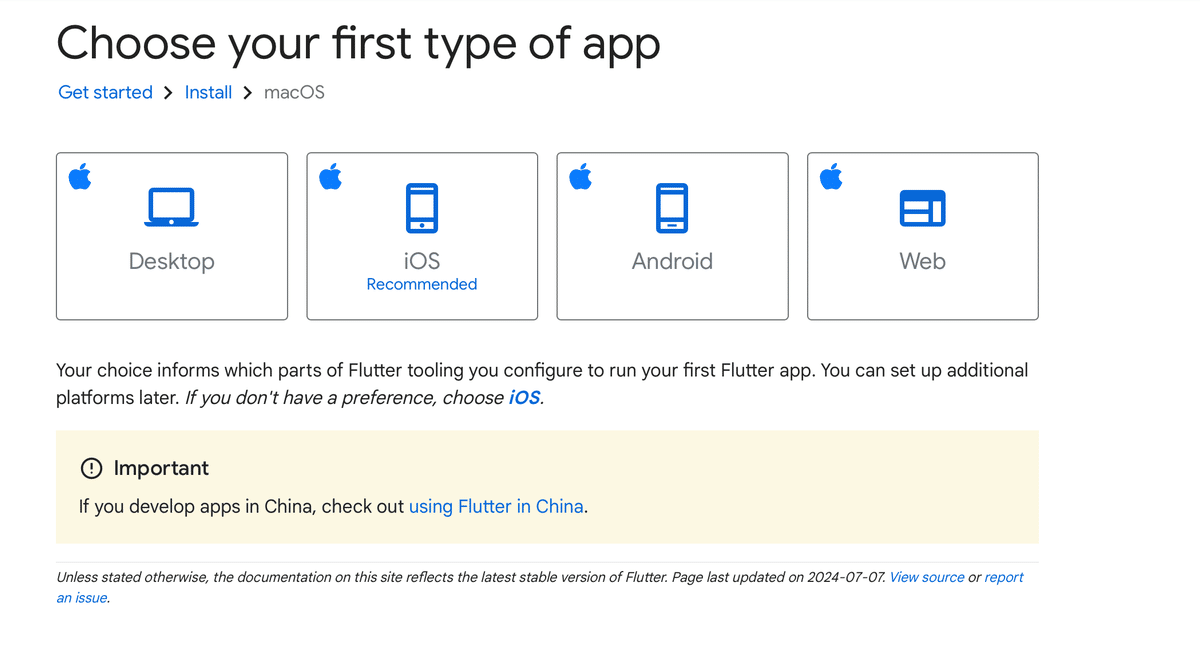
Task: Open the bold iOS inline link
Action: click(x=524, y=397)
